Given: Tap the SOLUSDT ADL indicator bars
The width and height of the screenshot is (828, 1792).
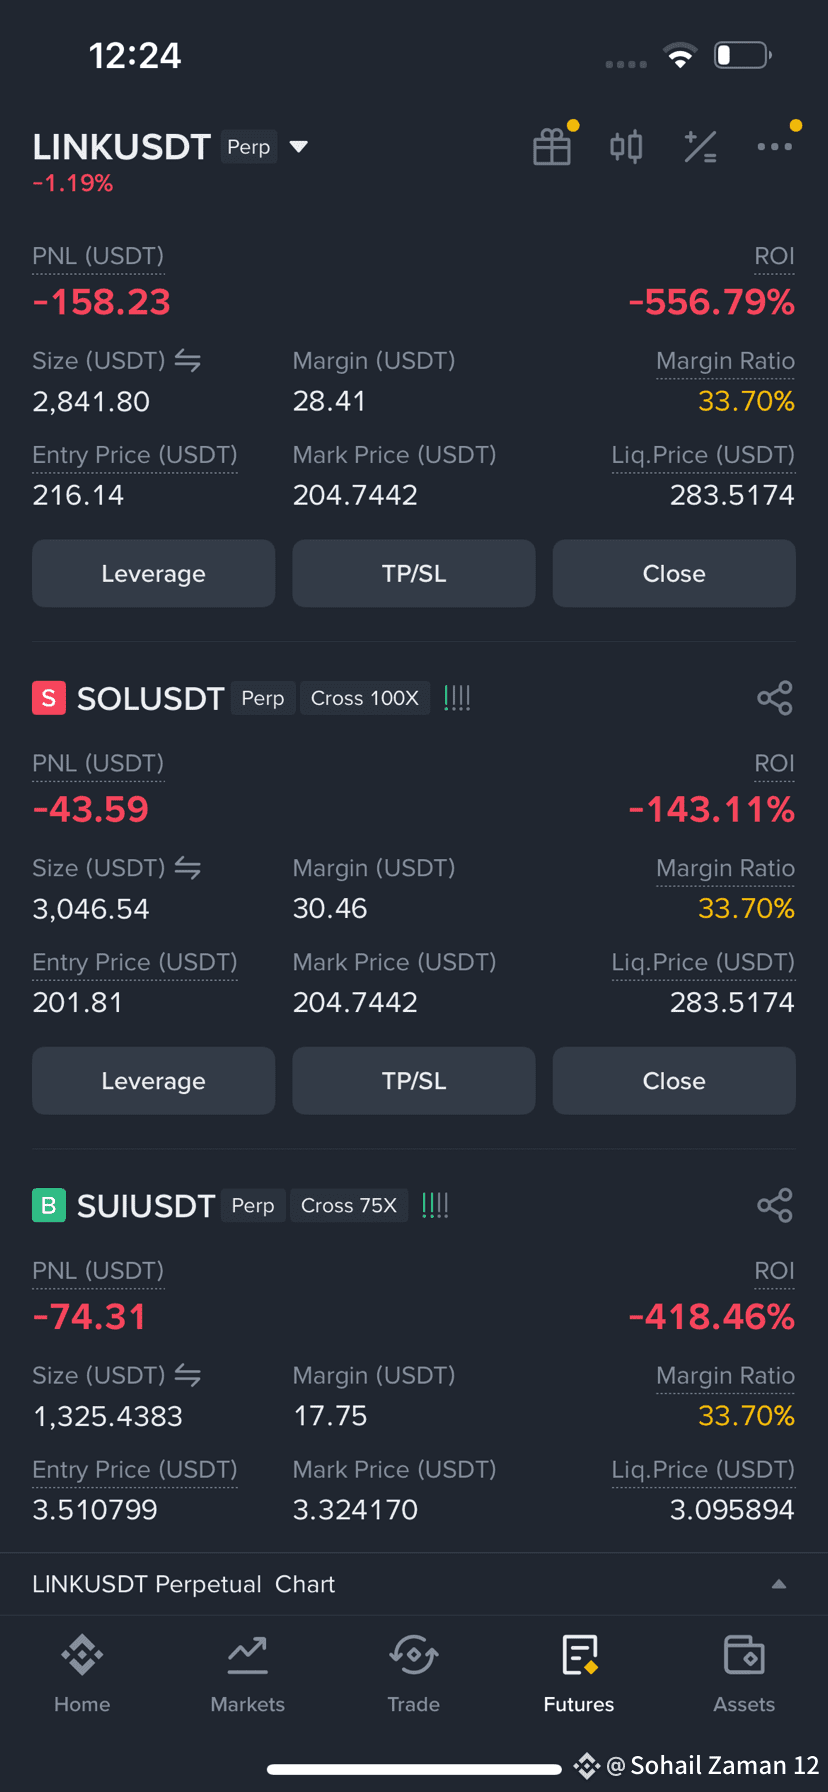Looking at the screenshot, I should point(457,698).
